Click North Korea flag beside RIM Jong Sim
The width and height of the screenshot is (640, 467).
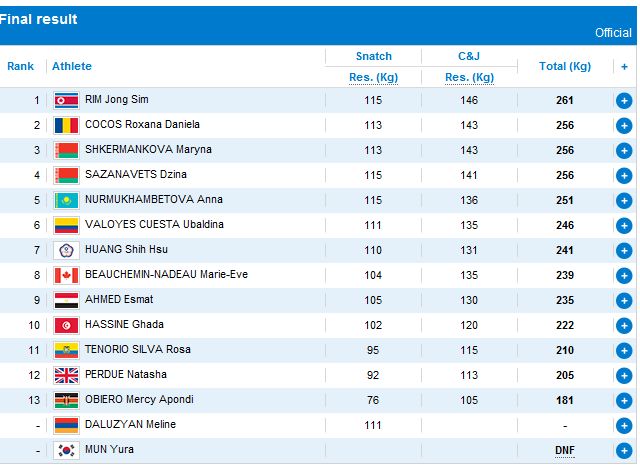pos(65,100)
